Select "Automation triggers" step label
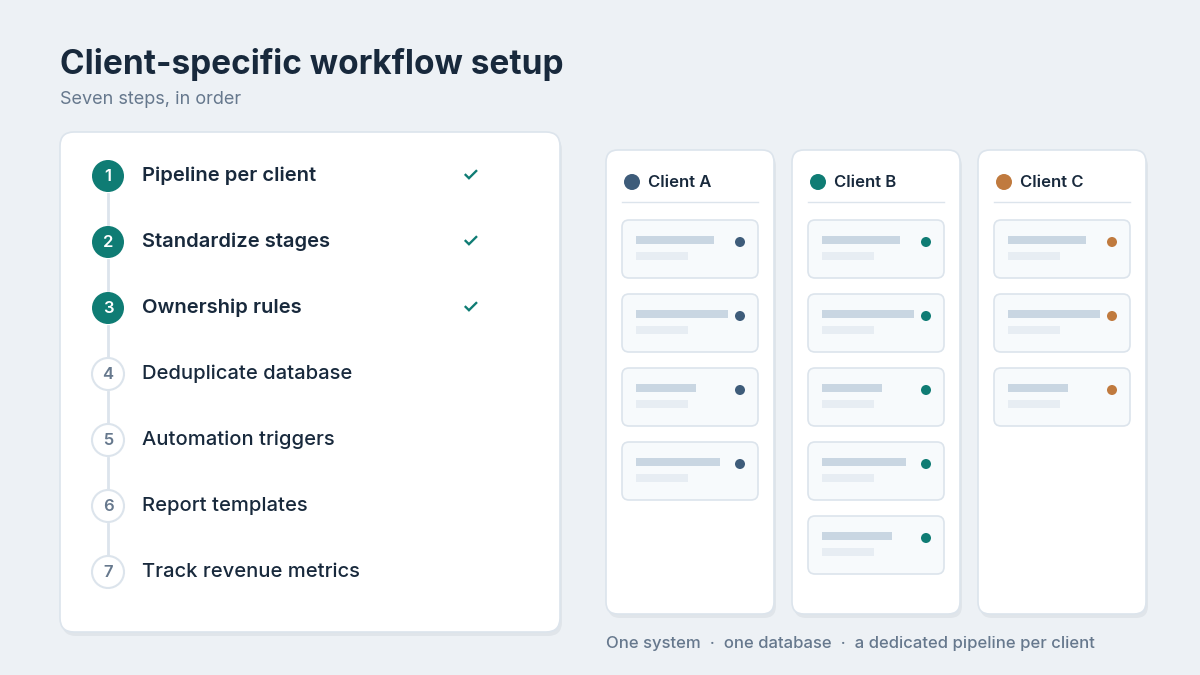 238,439
